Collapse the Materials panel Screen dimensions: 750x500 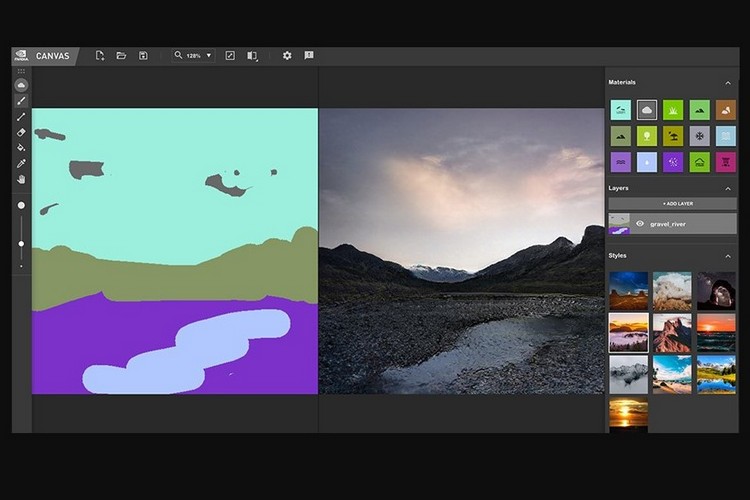tap(728, 83)
